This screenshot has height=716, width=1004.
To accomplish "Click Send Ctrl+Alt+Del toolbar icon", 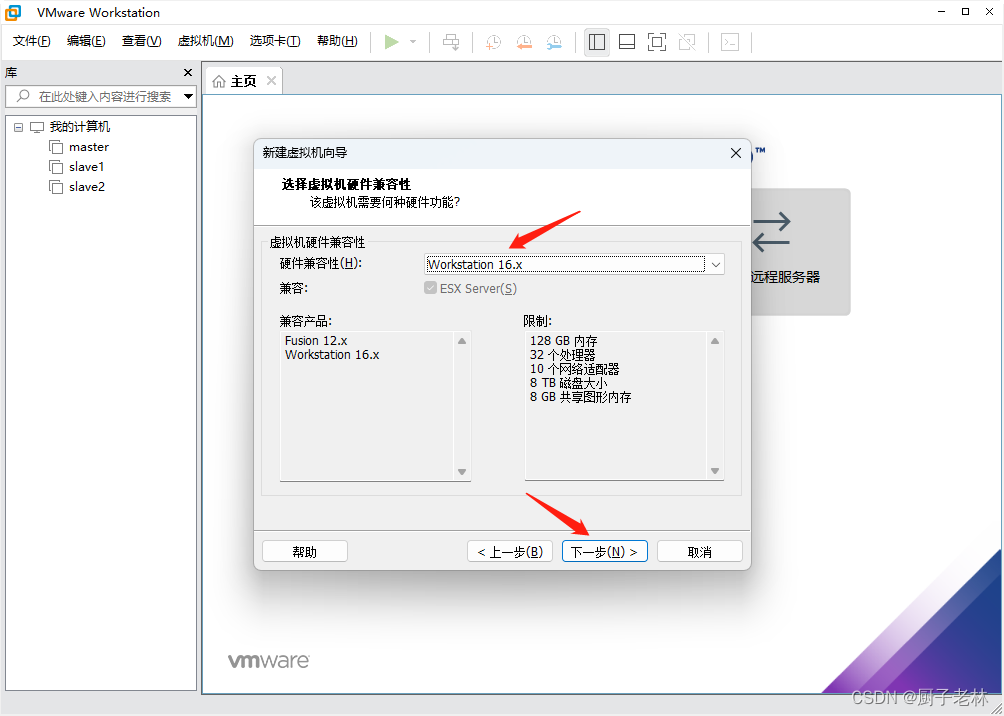I will pos(451,42).
